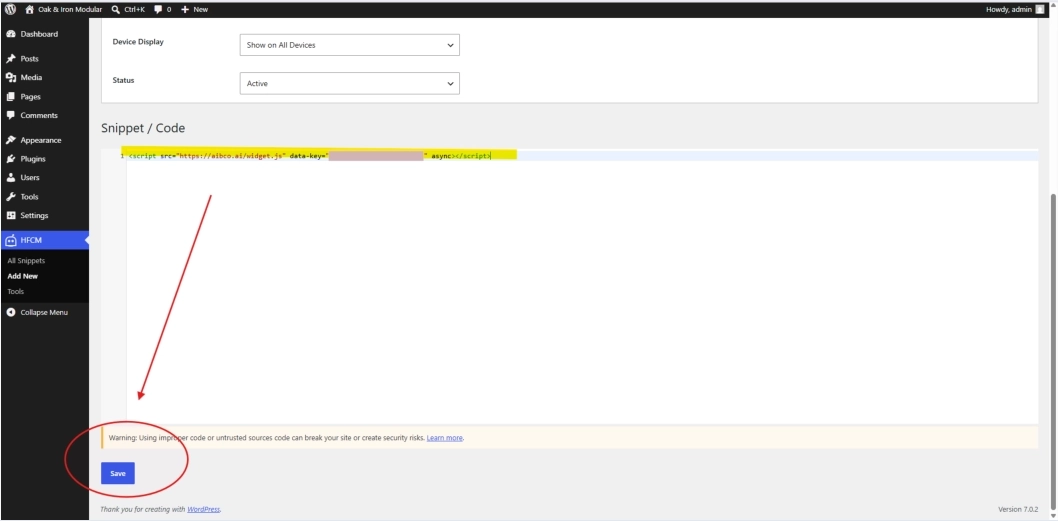Open the WordPress footer link
1058x521 pixels.
[204, 509]
